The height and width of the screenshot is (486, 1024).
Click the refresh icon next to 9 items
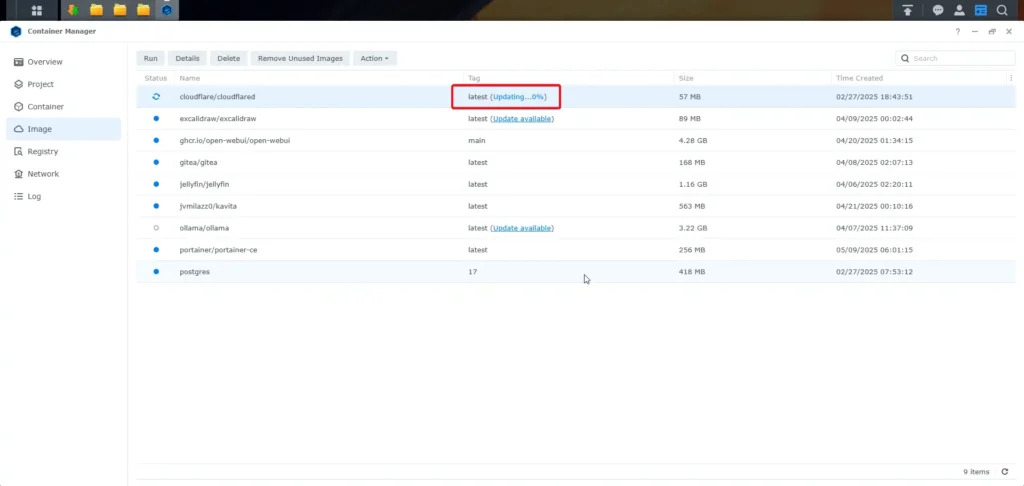pos(1004,472)
